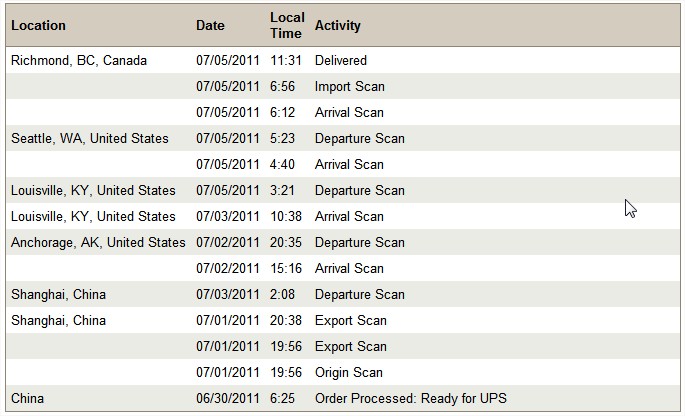
Task: Click the China location in last row
Action: pos(28,399)
